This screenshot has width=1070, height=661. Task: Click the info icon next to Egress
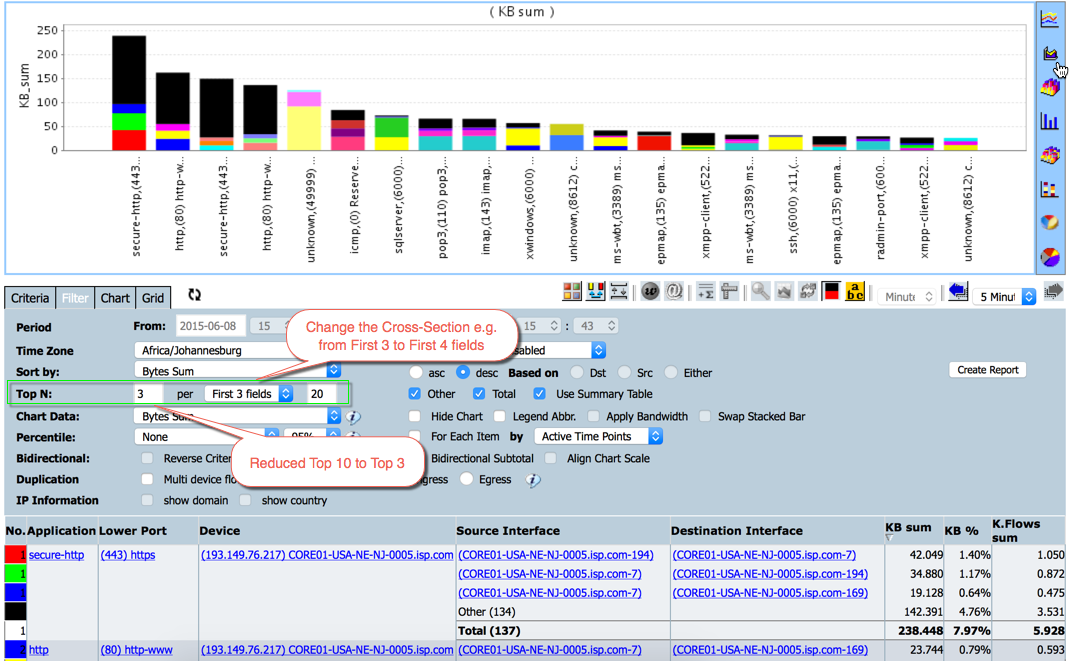point(533,480)
